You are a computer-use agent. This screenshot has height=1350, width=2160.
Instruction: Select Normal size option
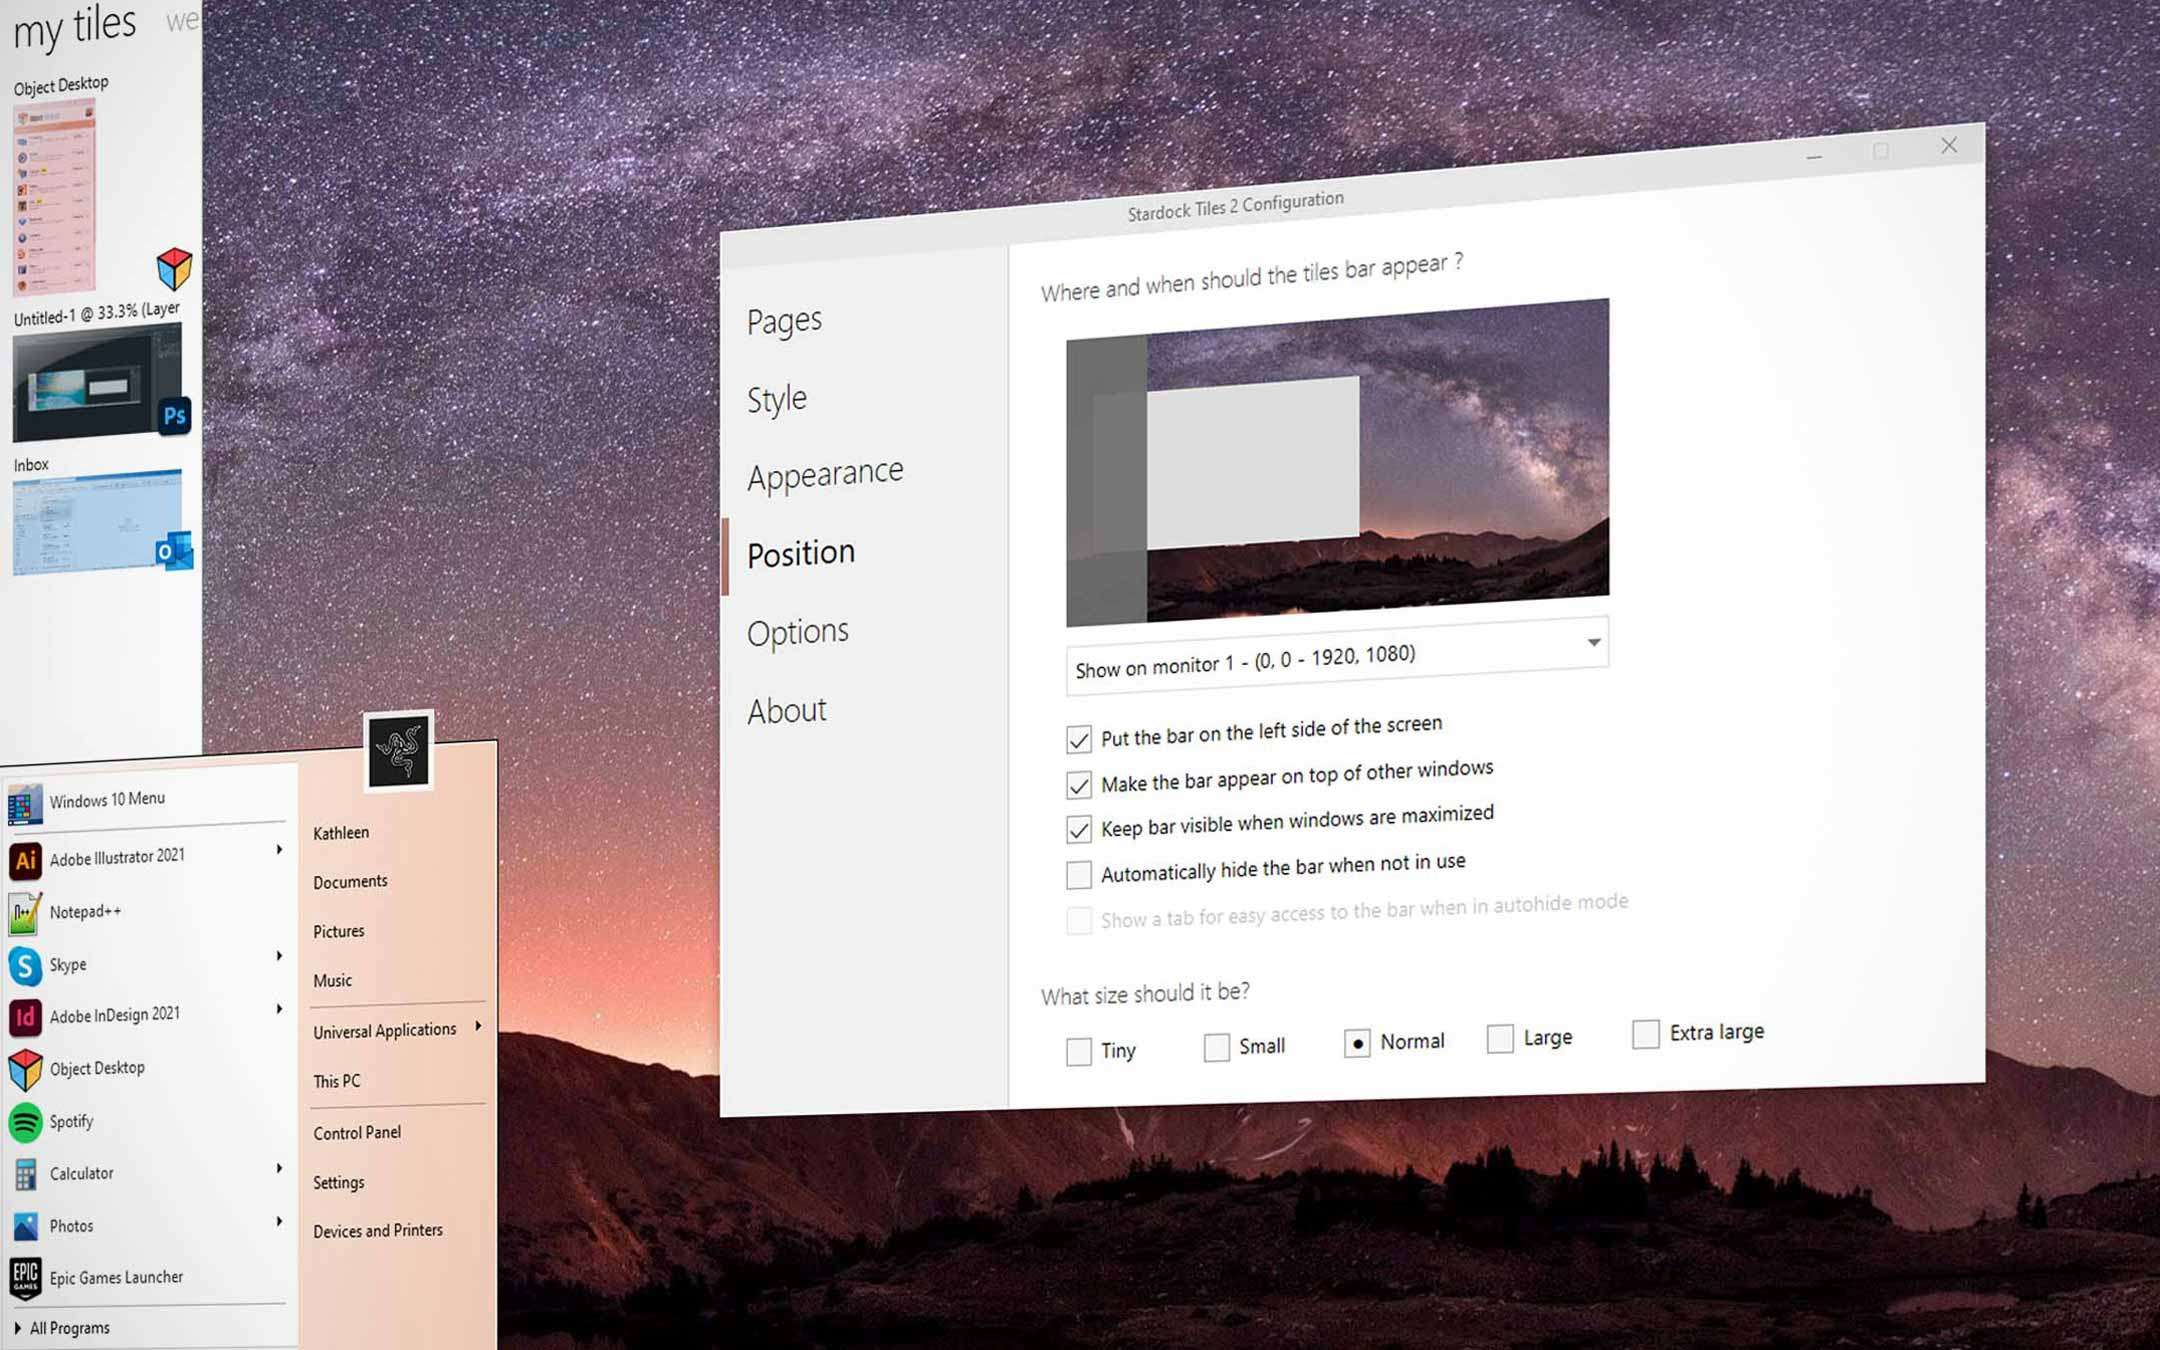(x=1357, y=1043)
